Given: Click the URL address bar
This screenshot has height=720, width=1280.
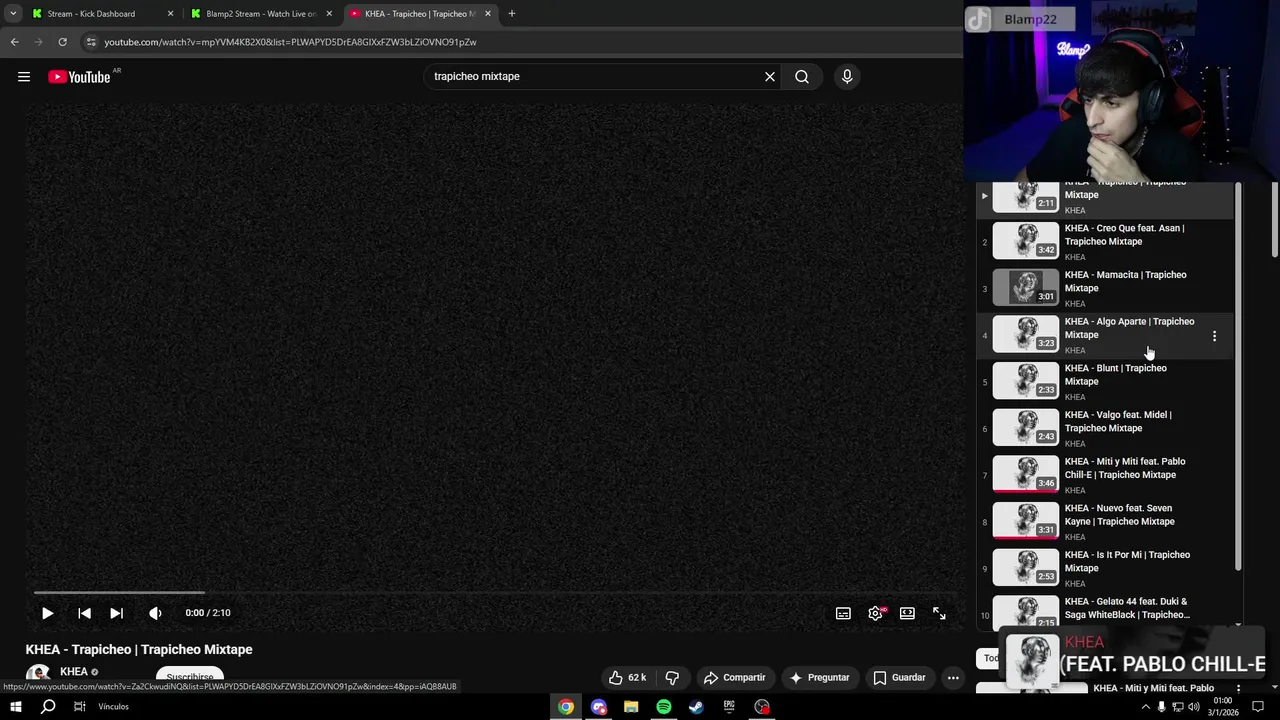Looking at the screenshot, I should (520, 42).
